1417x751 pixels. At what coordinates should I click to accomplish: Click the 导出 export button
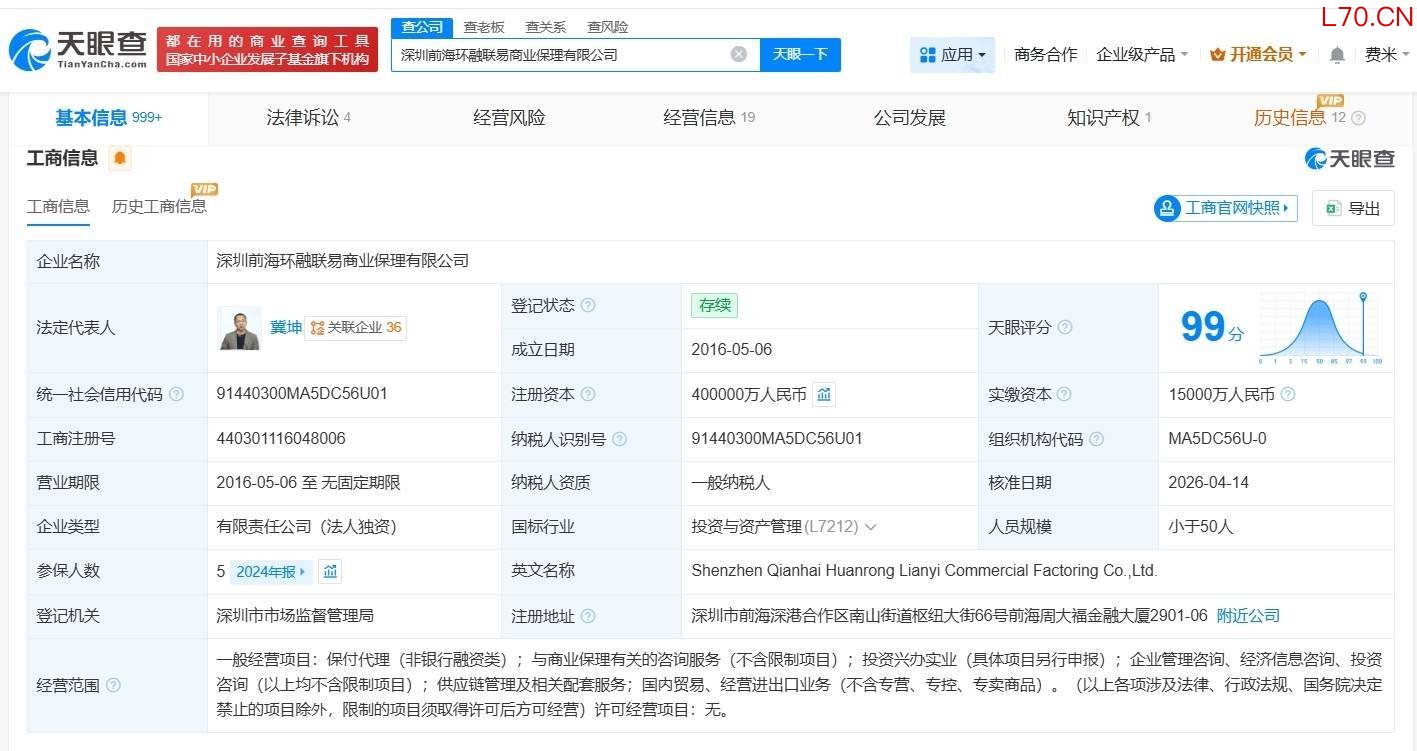point(1353,208)
